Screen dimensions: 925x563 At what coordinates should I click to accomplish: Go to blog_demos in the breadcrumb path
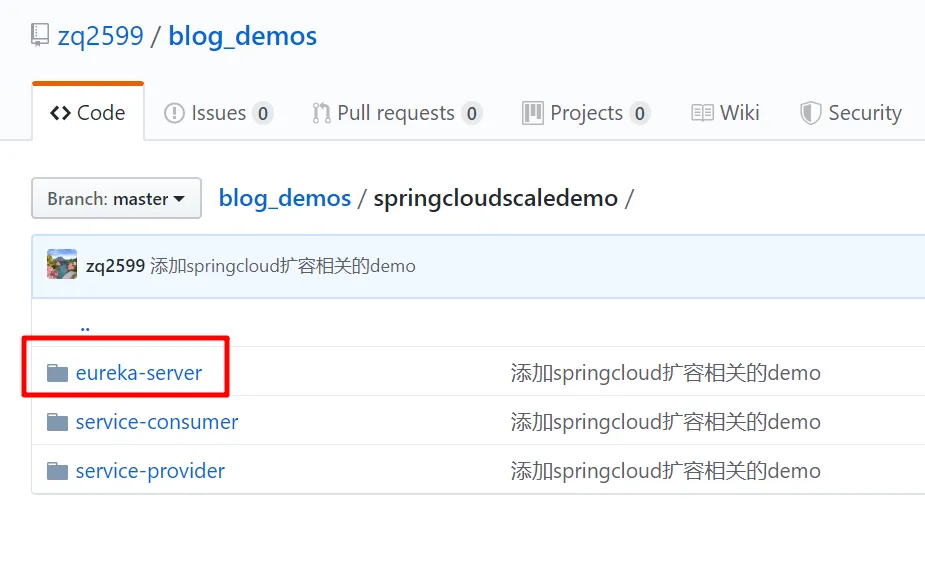point(284,198)
